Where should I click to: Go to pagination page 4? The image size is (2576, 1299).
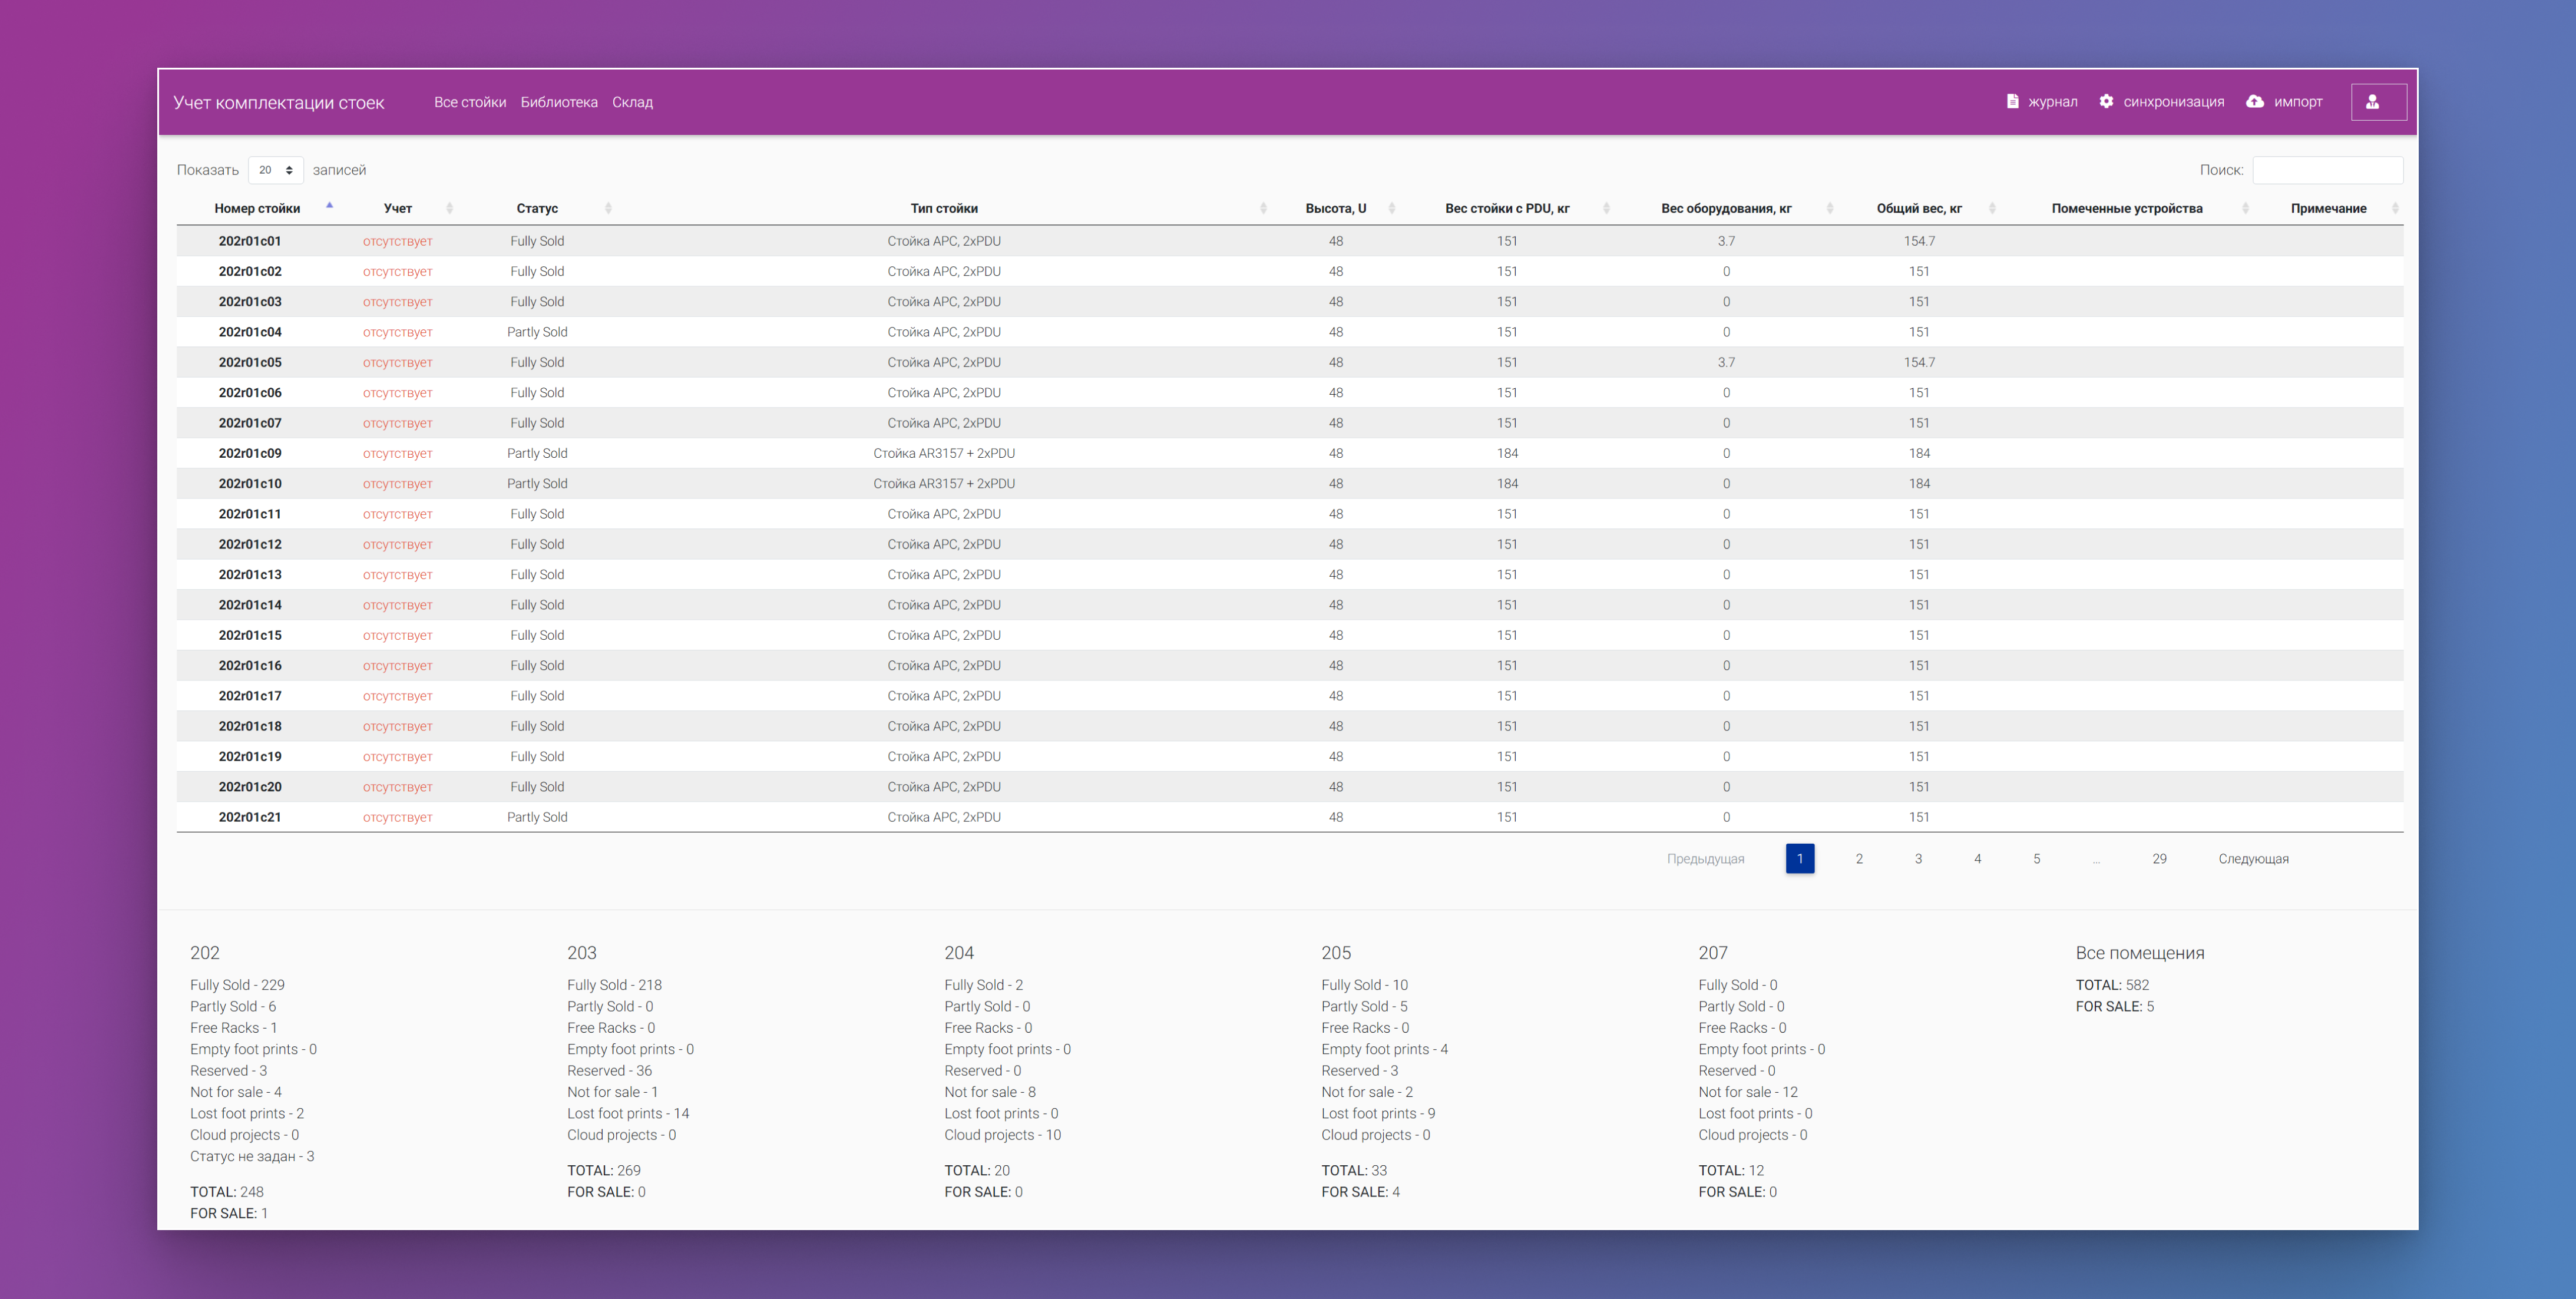[1977, 858]
